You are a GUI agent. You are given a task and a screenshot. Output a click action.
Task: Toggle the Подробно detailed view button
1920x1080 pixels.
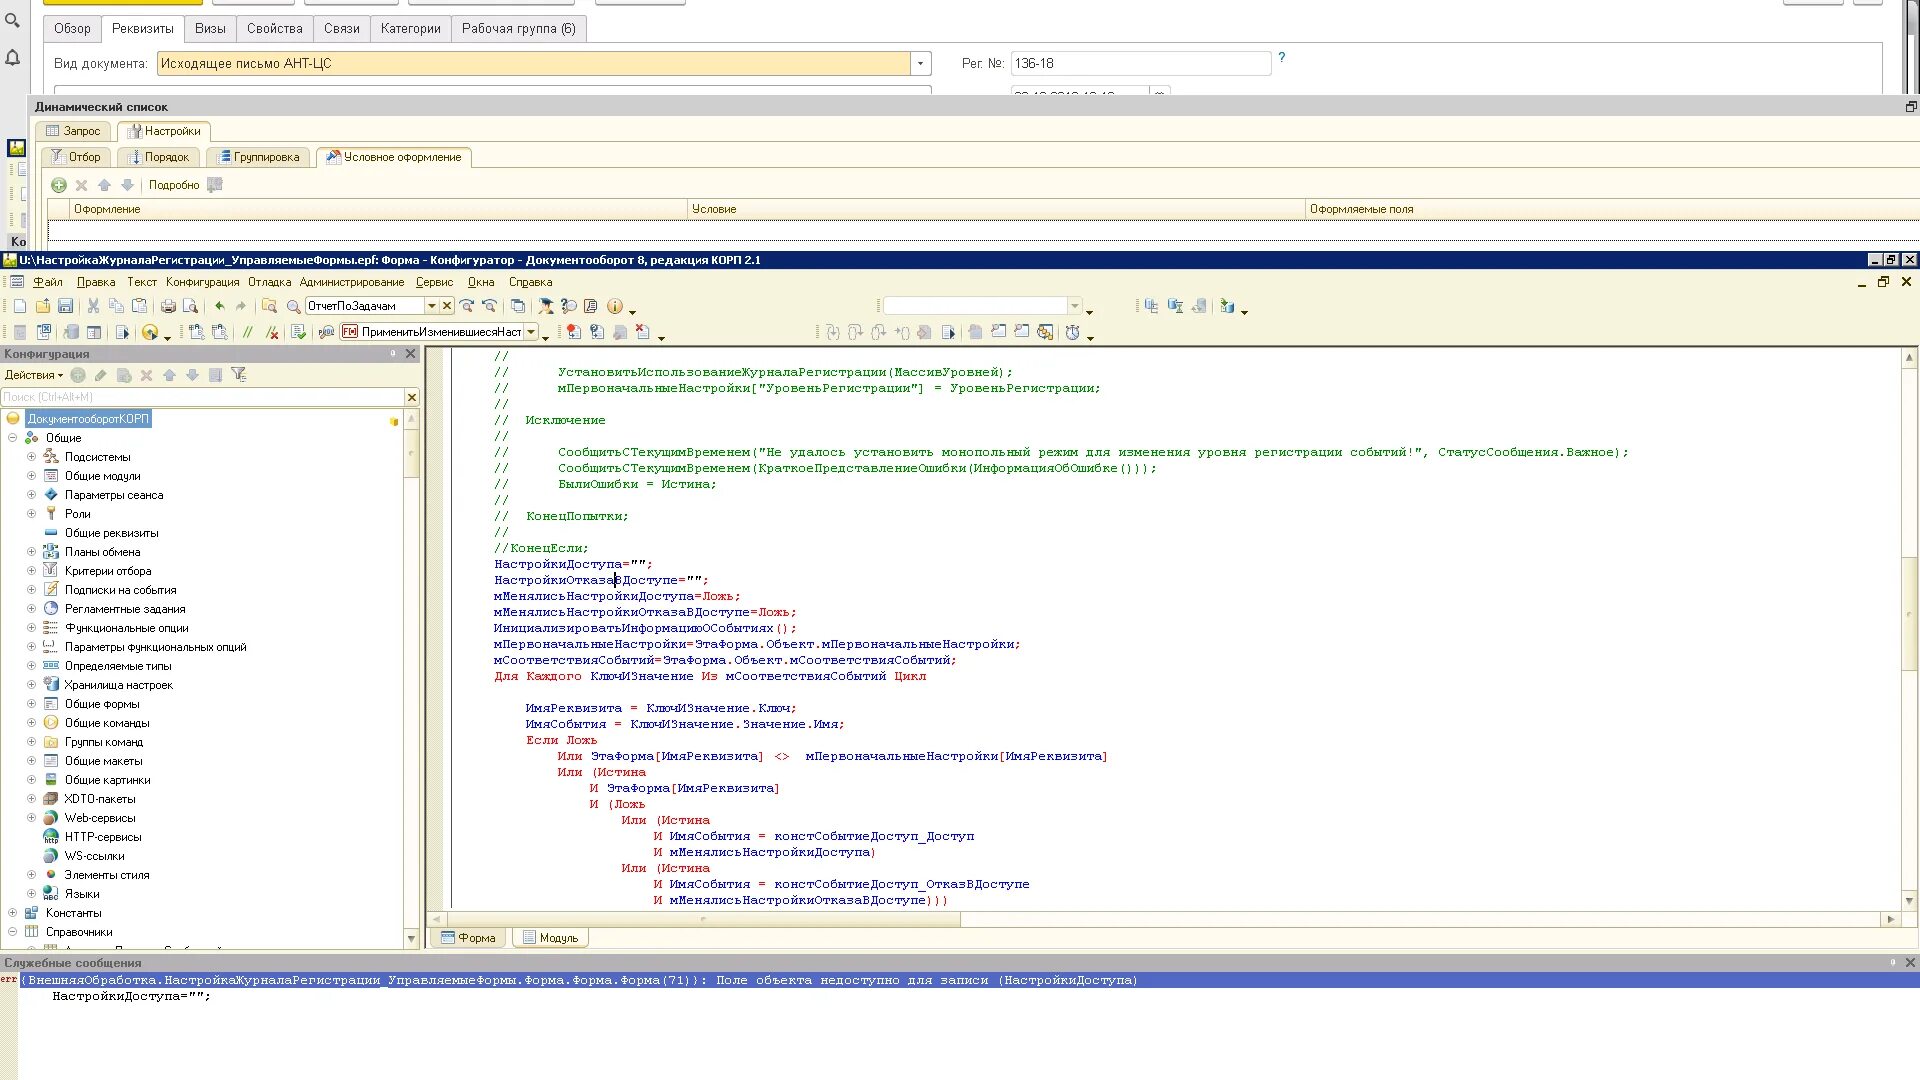(x=174, y=185)
